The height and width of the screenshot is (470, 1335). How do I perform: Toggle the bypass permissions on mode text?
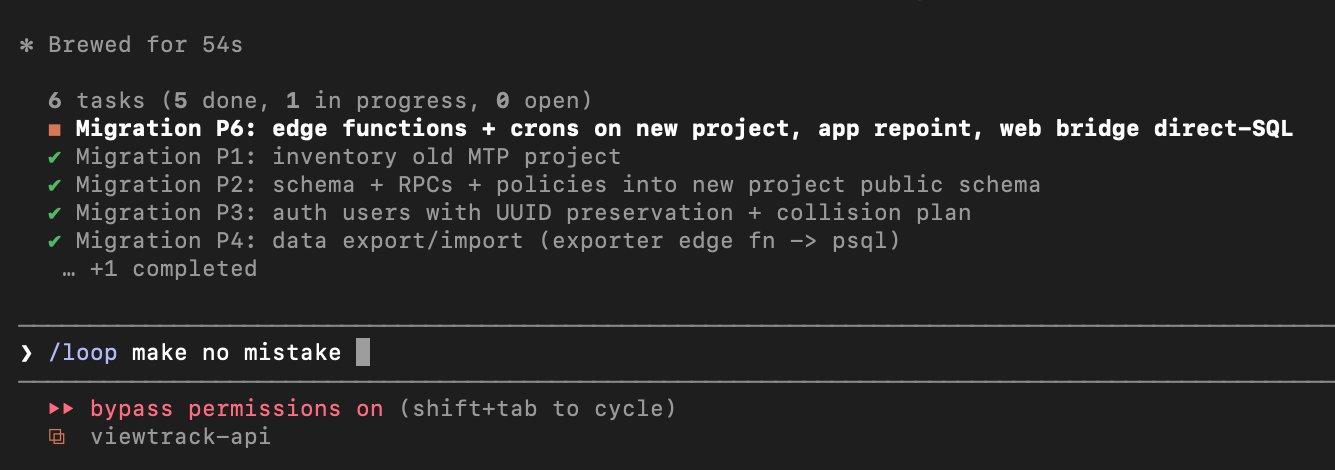coord(236,409)
